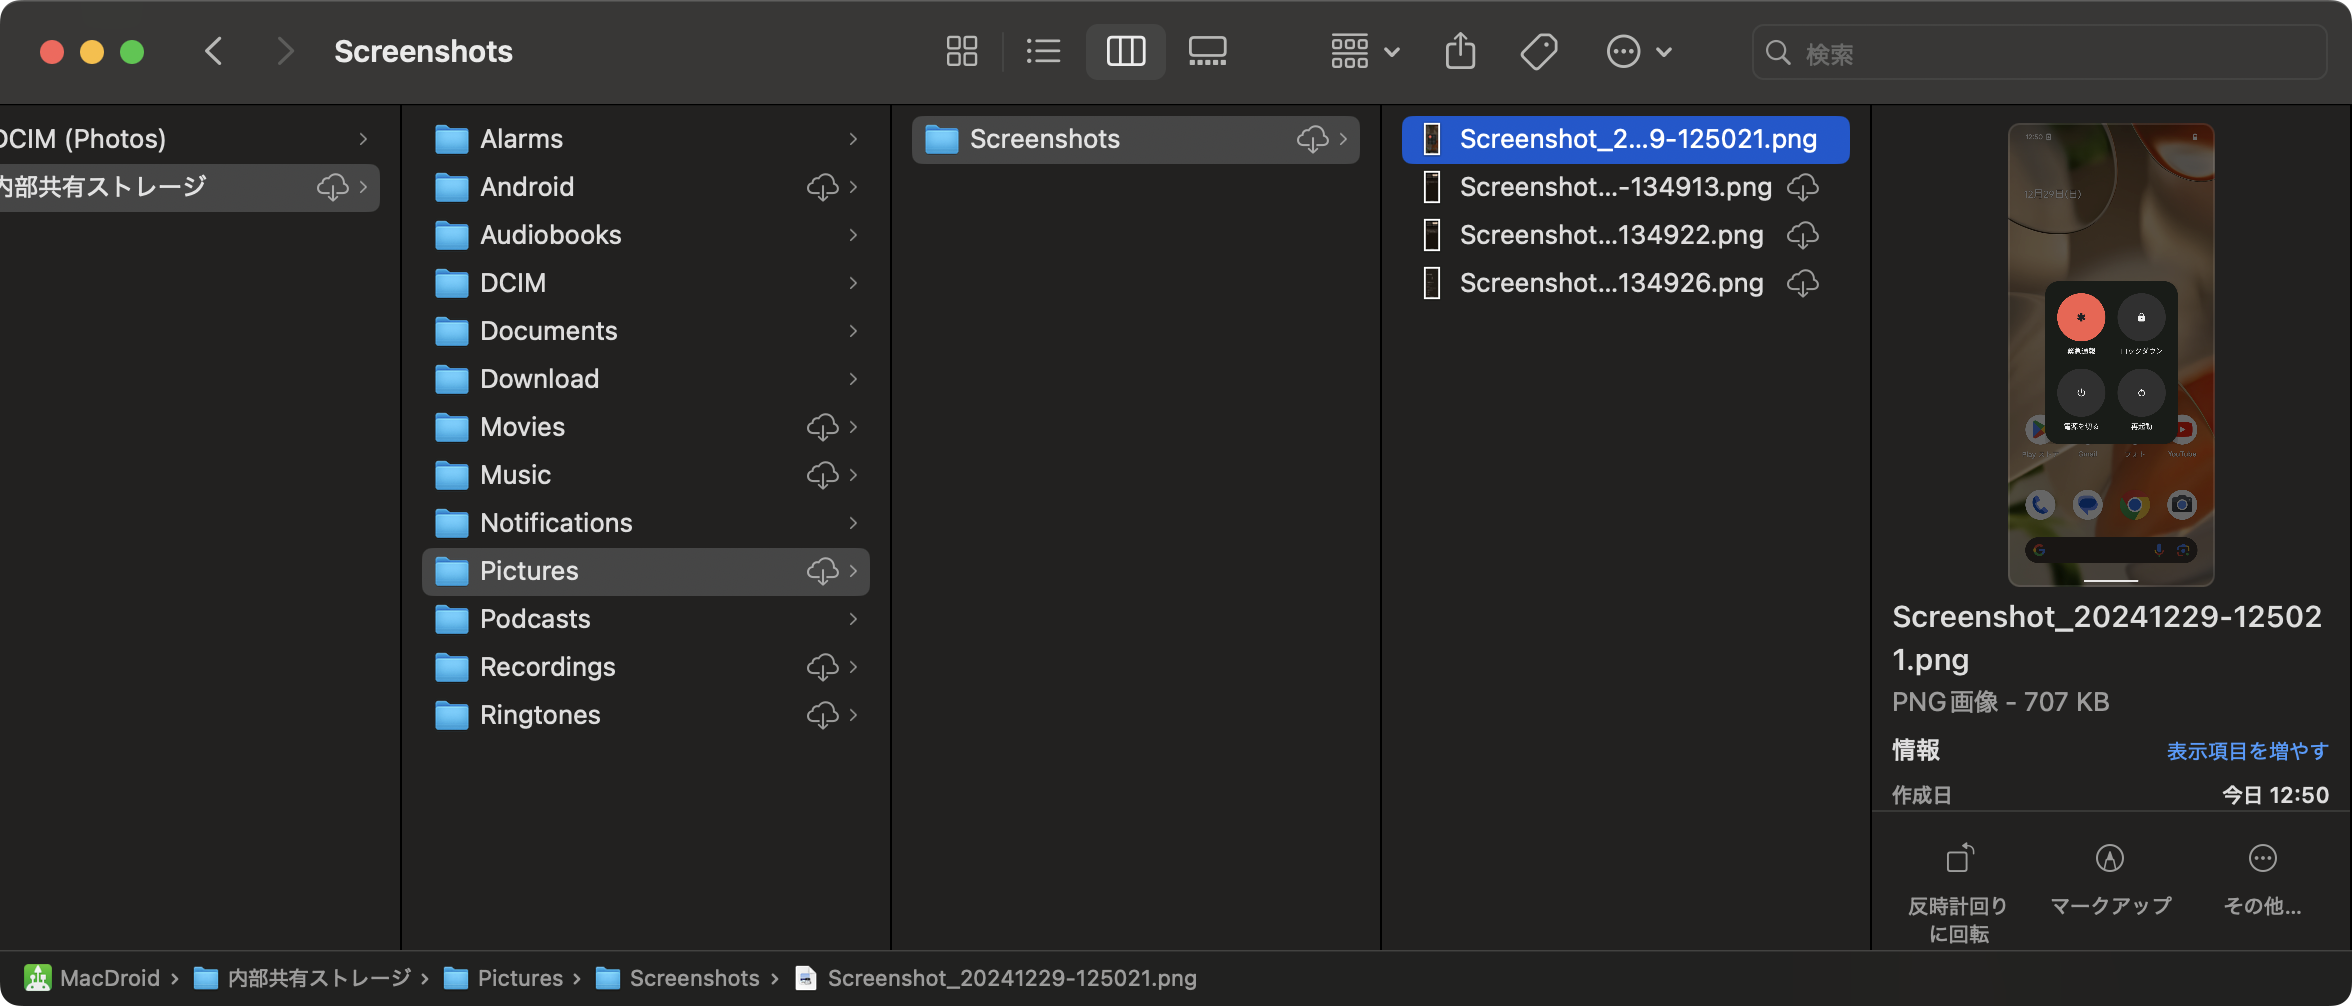The width and height of the screenshot is (2352, 1006).
Task: Click the Share toolbar icon
Action: pos(1460,51)
